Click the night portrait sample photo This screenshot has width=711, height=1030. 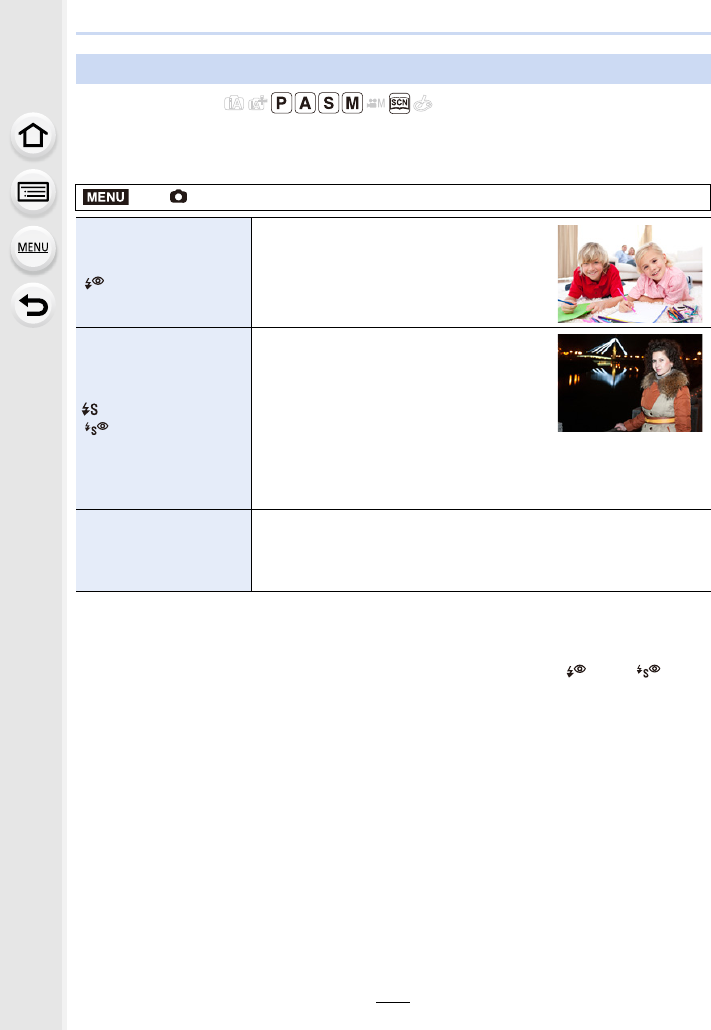point(630,383)
